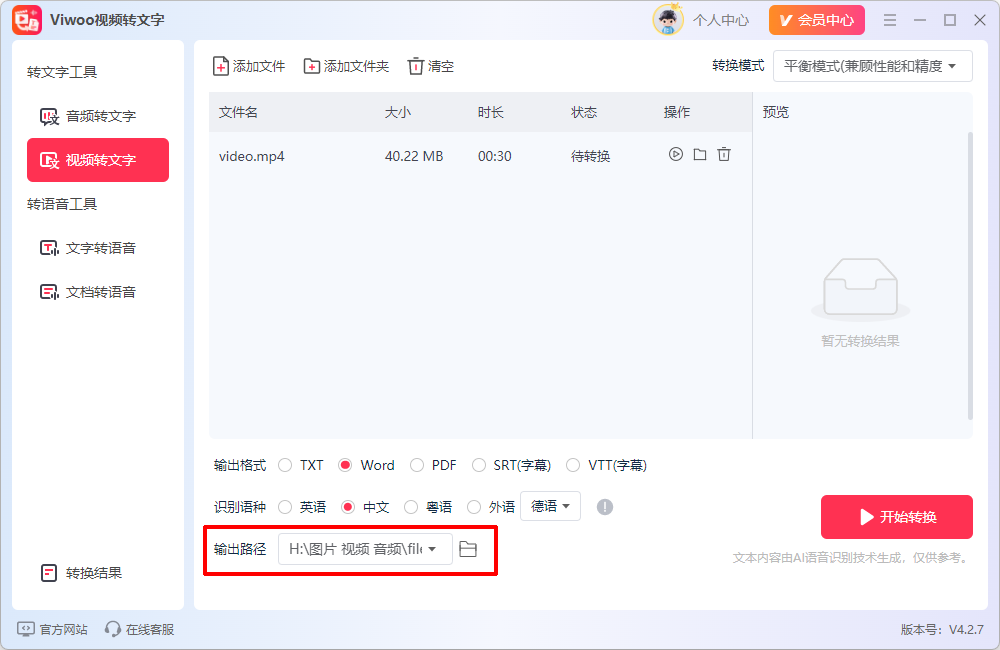1000x650 pixels.
Task: Switch to 视频转文字 tool
Action: 98,160
